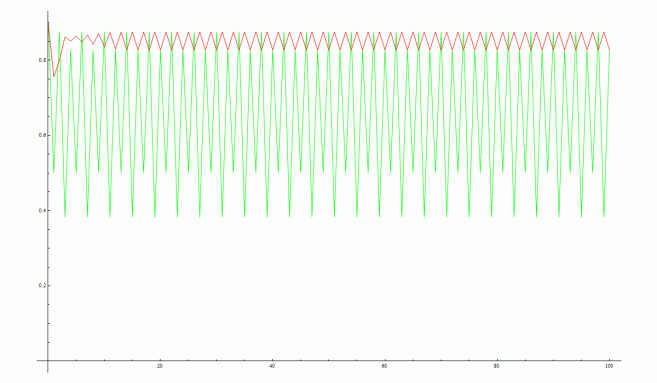657x383 pixels.
Task: Select the y-axis label 0.2
Action: coord(42,285)
